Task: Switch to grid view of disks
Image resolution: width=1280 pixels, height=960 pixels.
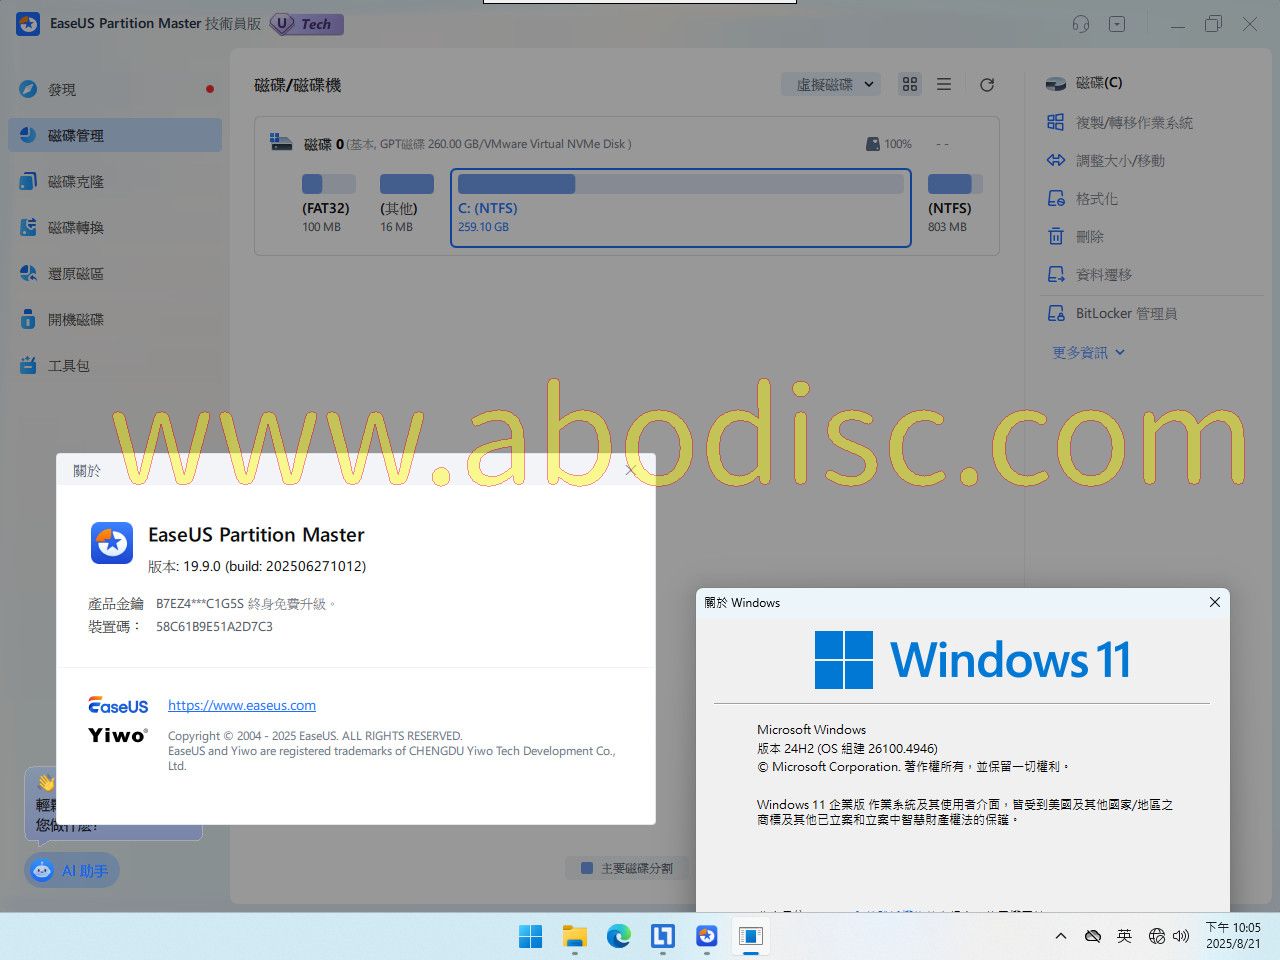Action: point(910,85)
